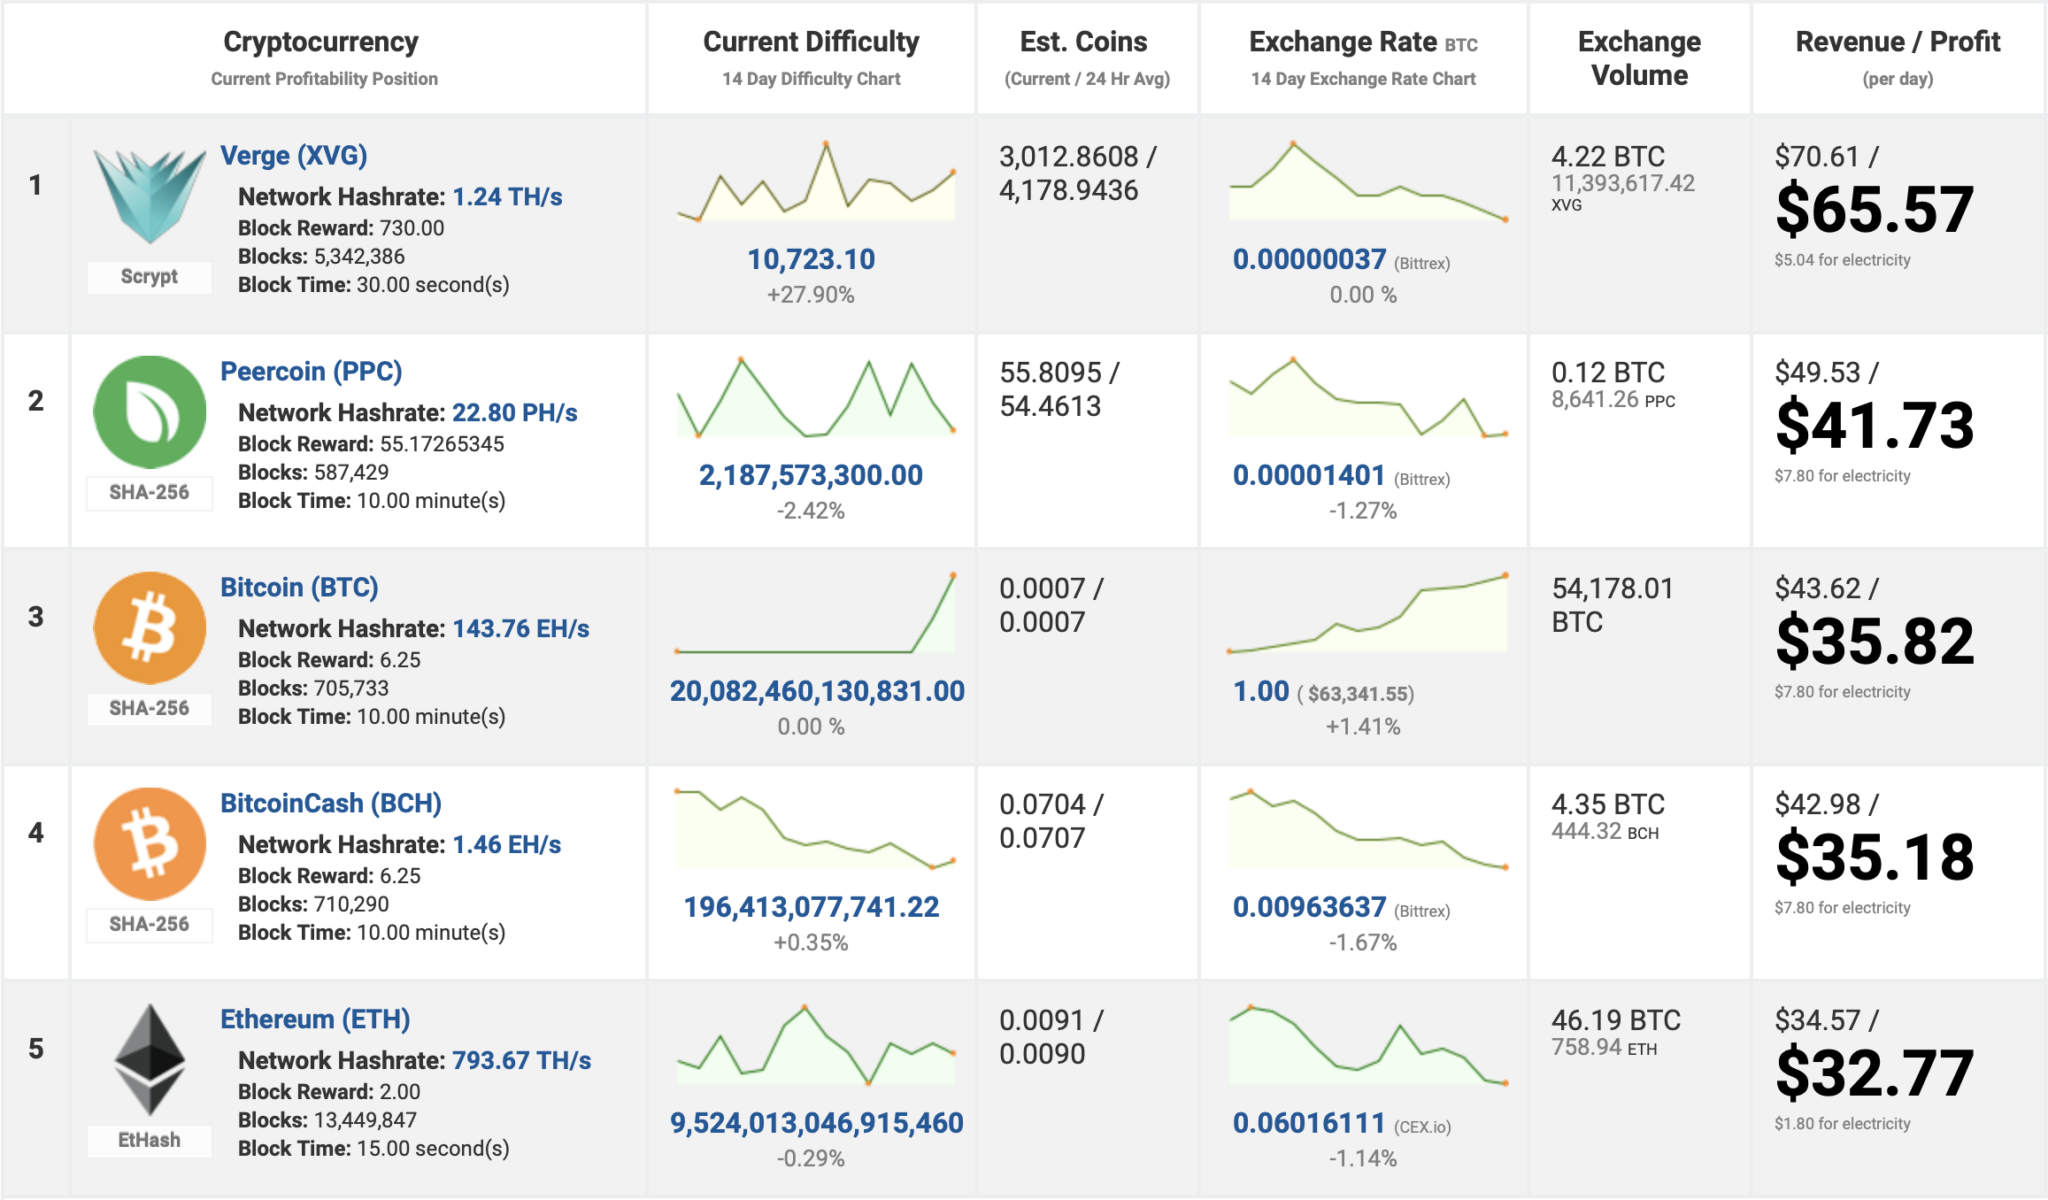Viewport: 2048px width, 1200px height.
Task: Click the Bitcoin orange logo icon
Action: (149, 628)
